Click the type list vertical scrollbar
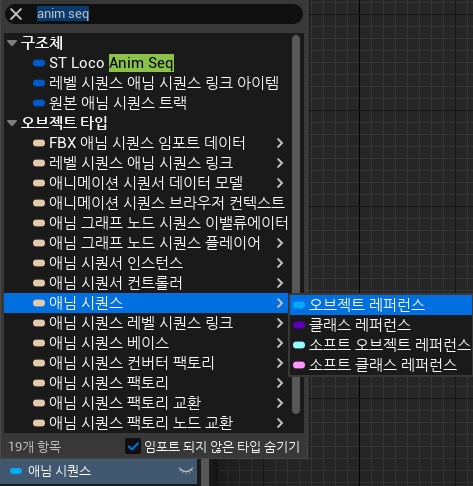473x486 pixels. [296, 225]
